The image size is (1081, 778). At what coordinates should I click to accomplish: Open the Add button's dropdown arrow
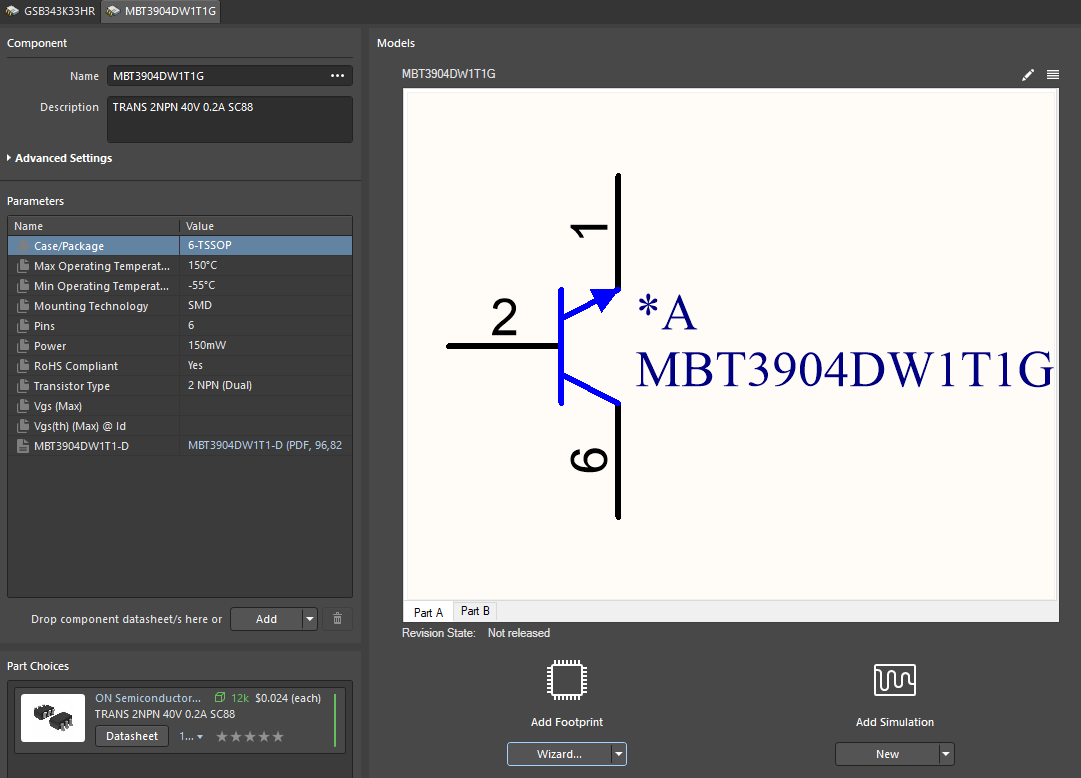tap(310, 618)
